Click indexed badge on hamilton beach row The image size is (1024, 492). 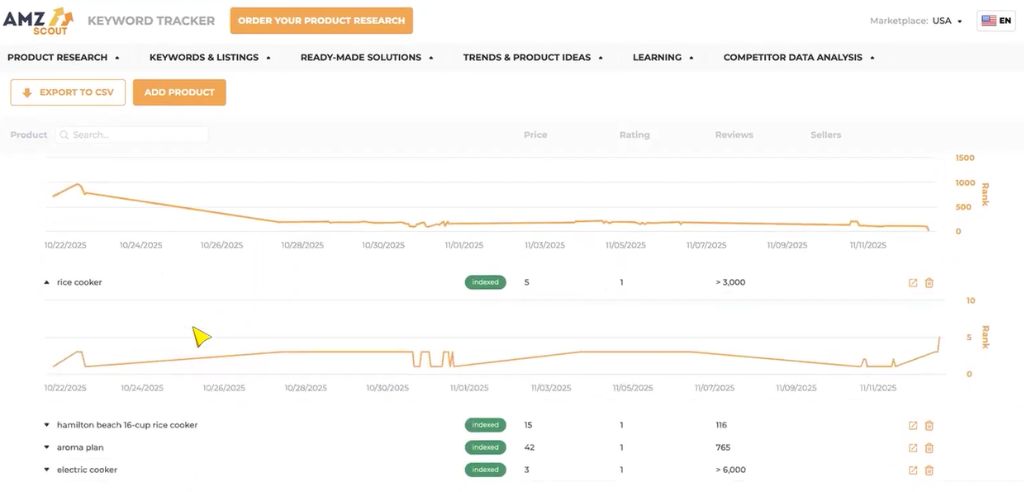[x=485, y=425]
